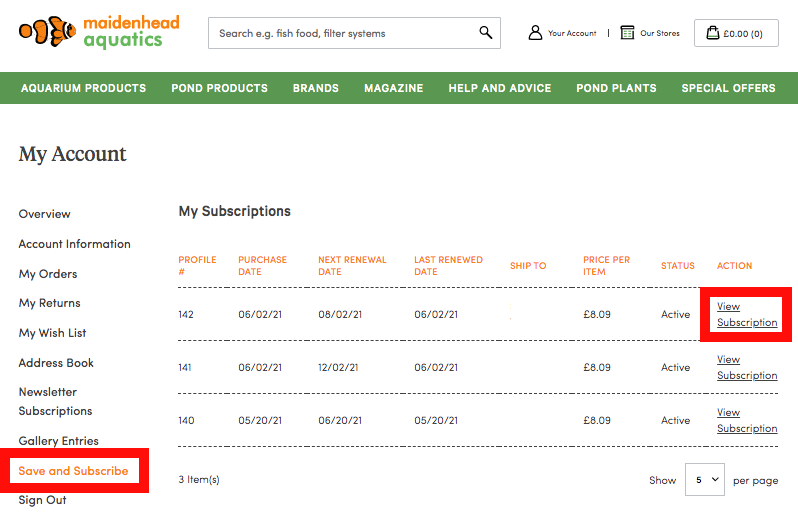Open Newsletter Subscriptions in sidebar
Viewport: 798px width, 527px height.
pos(55,401)
